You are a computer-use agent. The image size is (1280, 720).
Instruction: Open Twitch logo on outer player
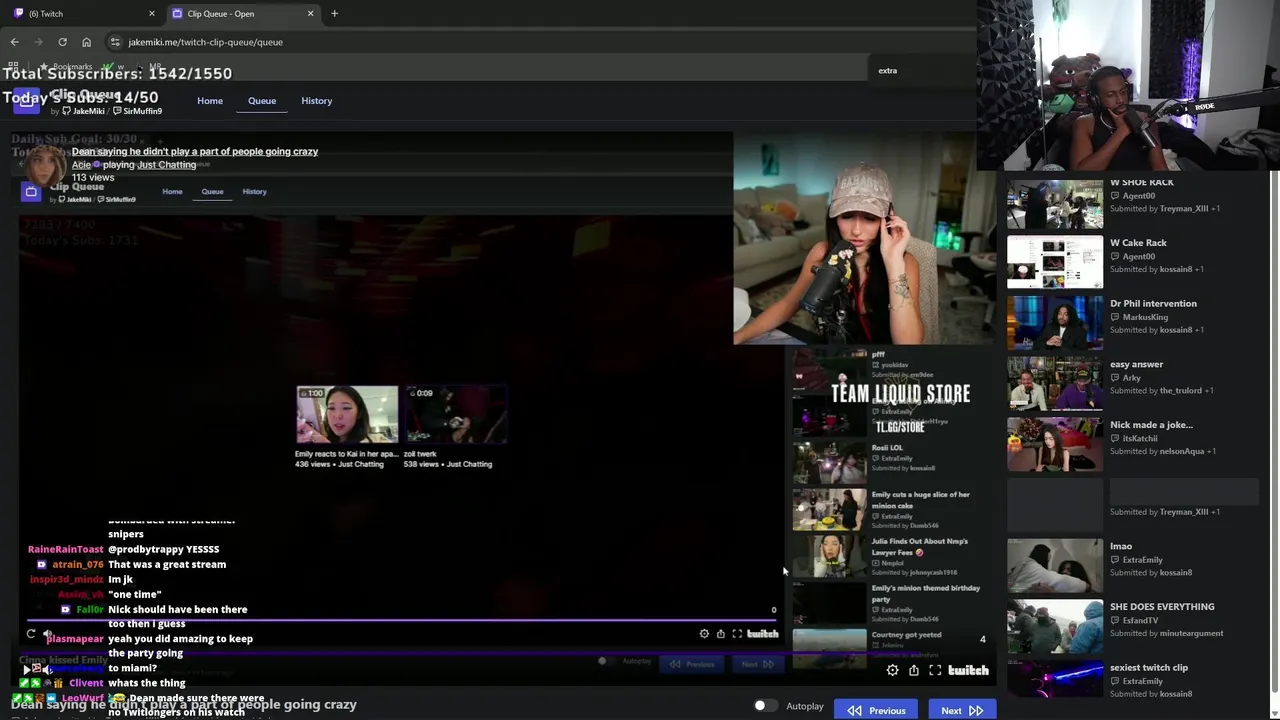click(x=968, y=670)
